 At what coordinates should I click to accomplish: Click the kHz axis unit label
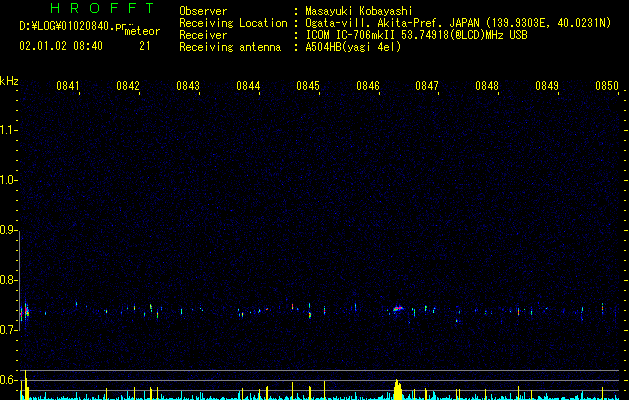point(9,81)
